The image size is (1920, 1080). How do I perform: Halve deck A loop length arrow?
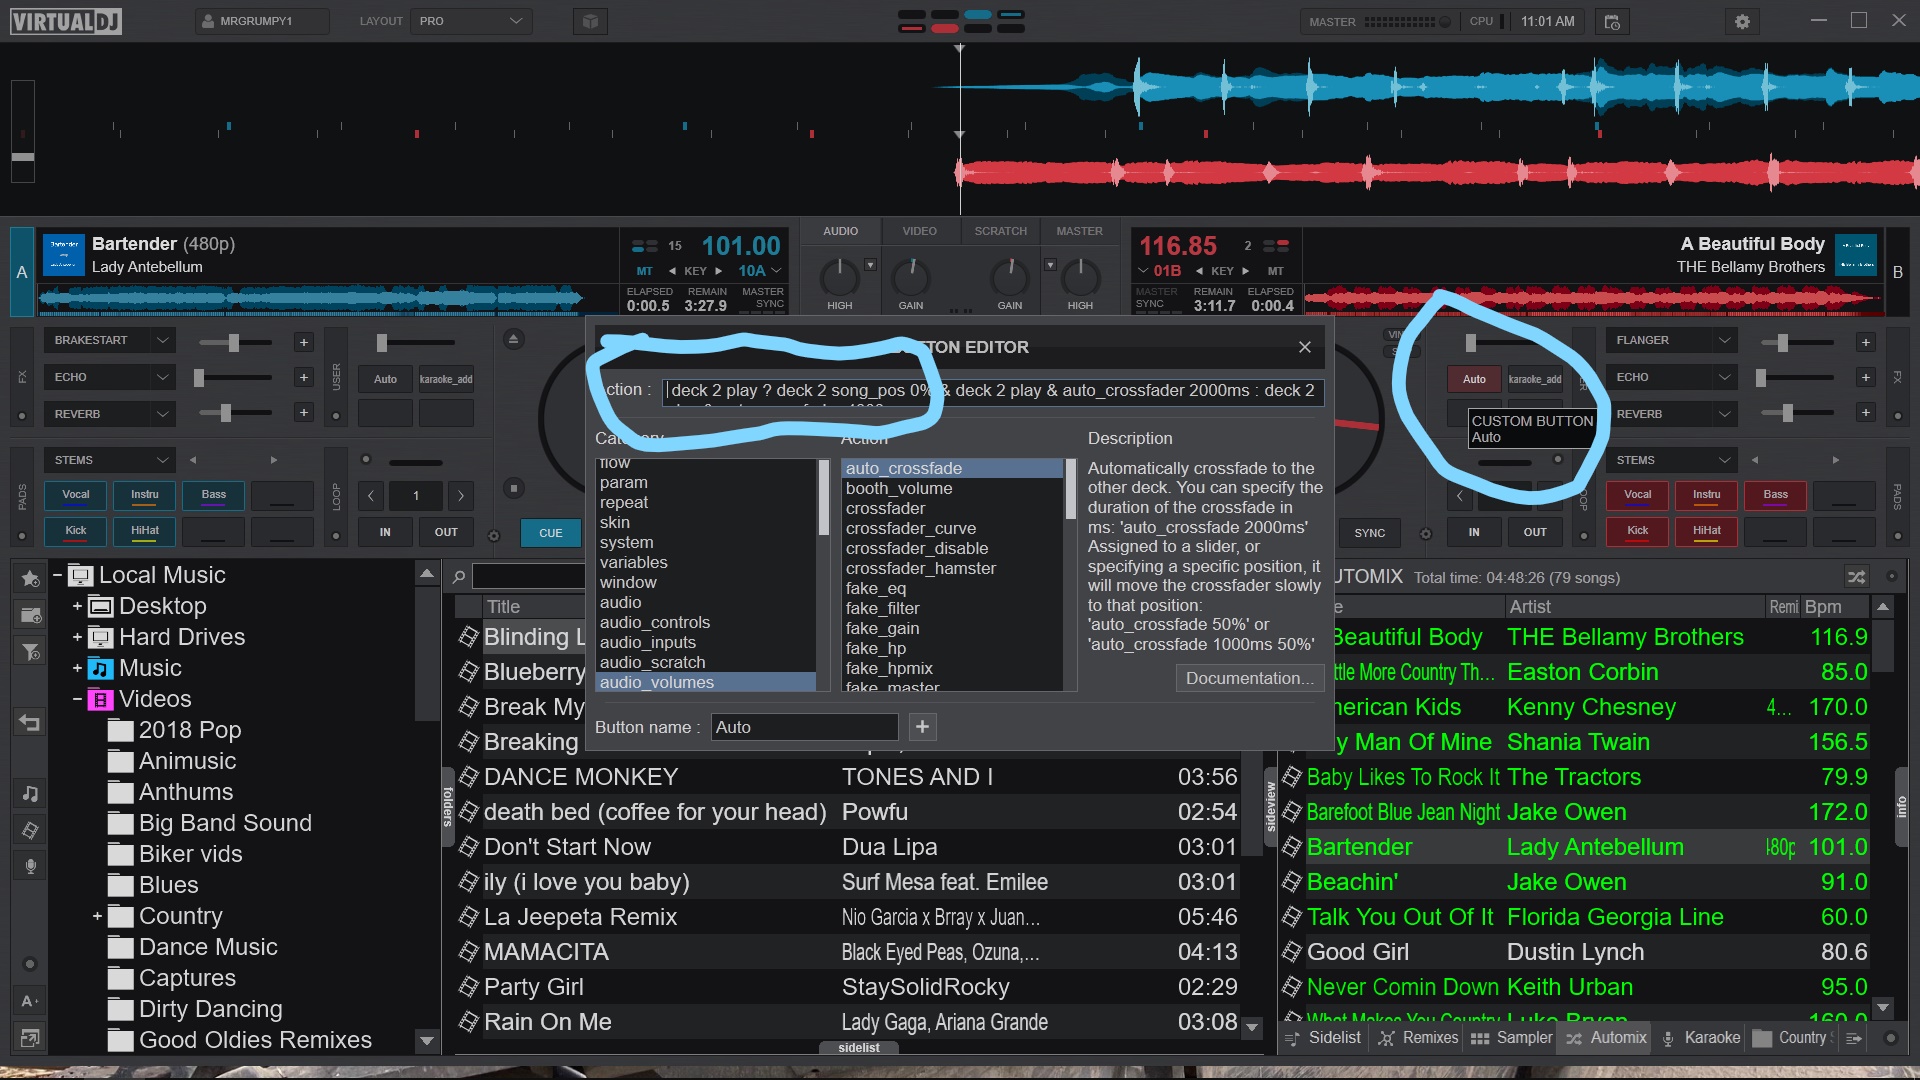371,495
